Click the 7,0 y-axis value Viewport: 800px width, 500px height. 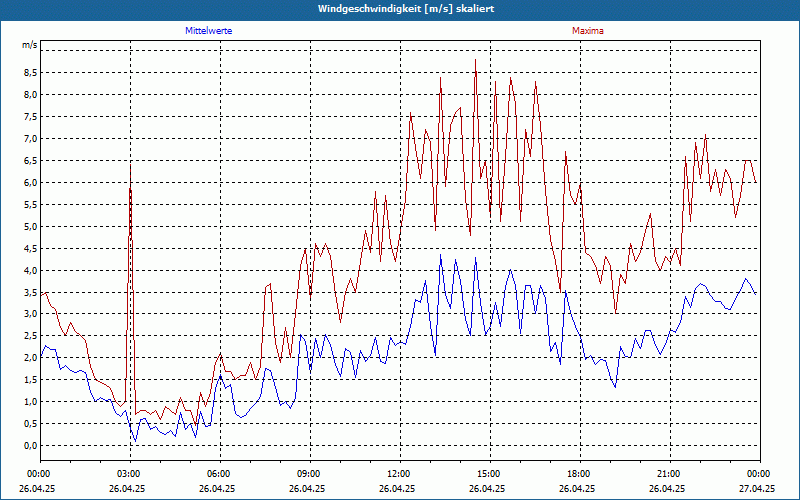pyautogui.click(x=30, y=138)
